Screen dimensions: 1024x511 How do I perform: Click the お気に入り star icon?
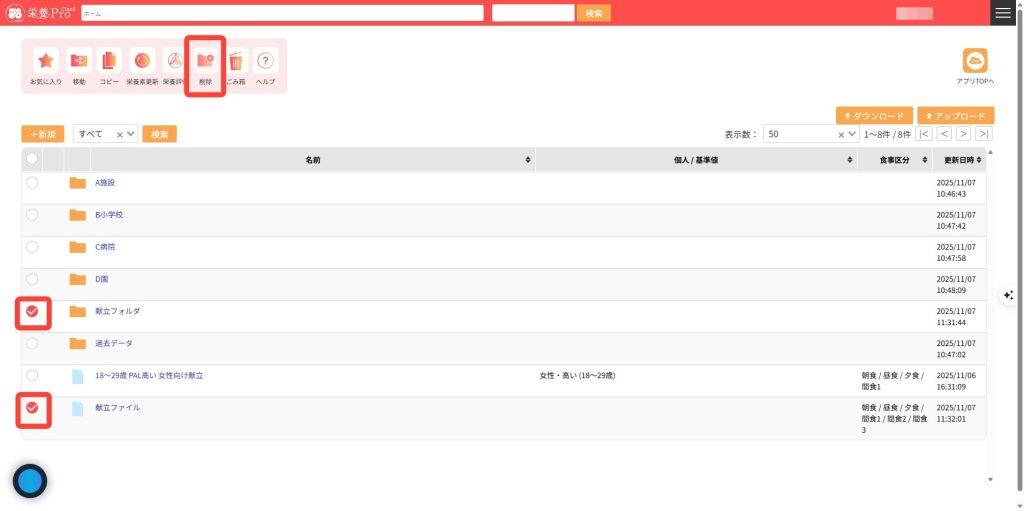[45, 61]
